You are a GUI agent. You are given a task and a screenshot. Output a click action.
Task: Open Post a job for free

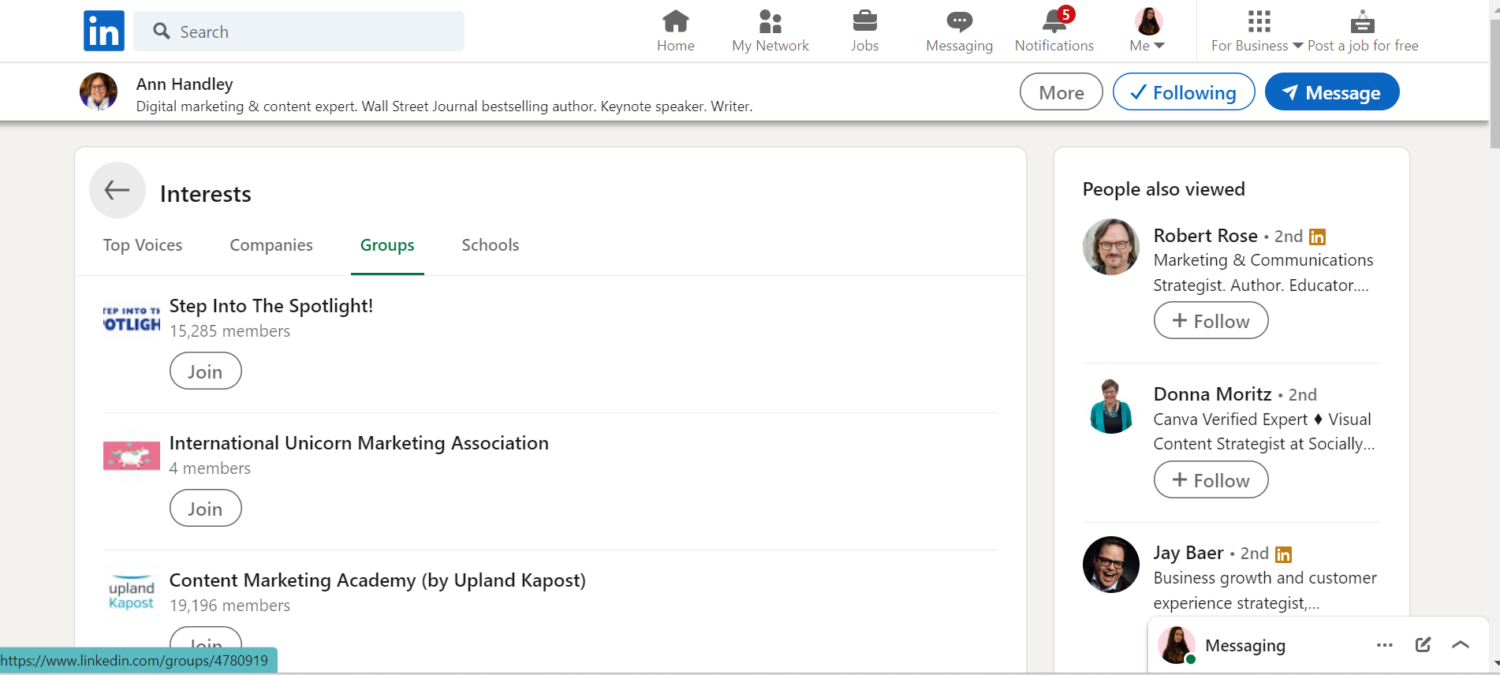1362,31
